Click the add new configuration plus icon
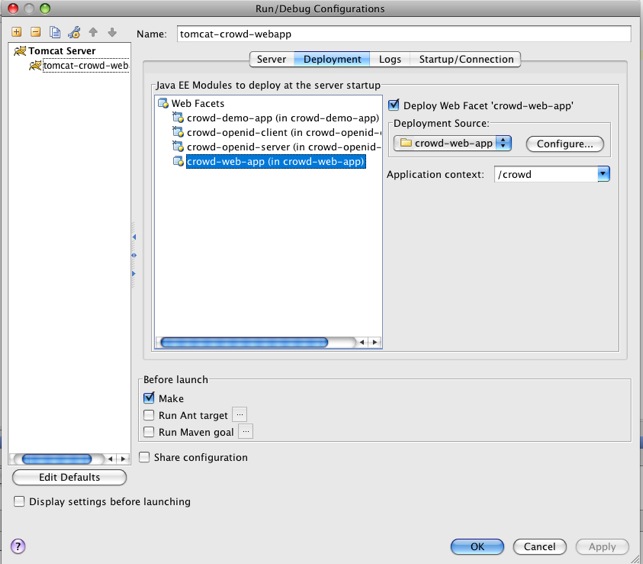Screen dimensions: 643x564 17,32
